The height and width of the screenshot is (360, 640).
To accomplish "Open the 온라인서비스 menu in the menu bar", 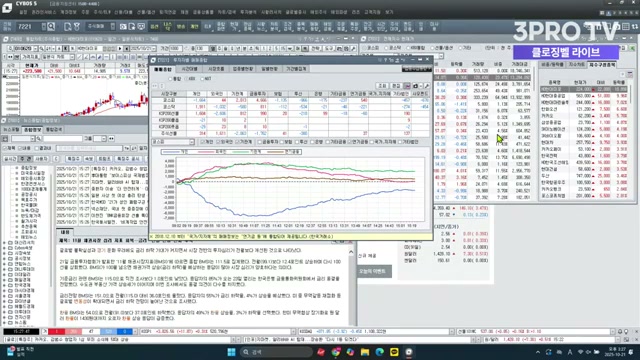I will coord(44,13).
